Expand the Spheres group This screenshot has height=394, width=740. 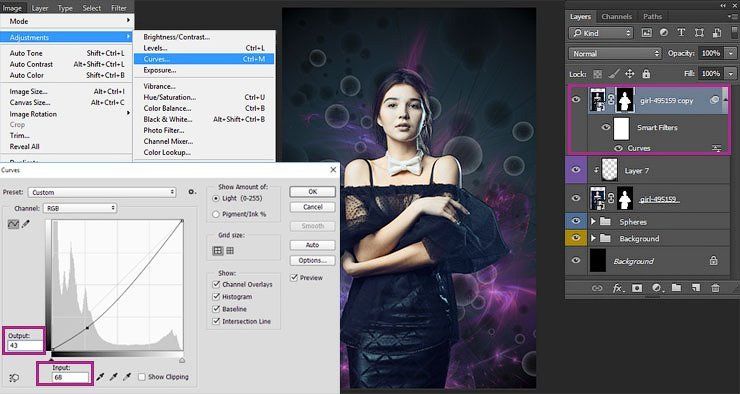pyautogui.click(x=593, y=221)
